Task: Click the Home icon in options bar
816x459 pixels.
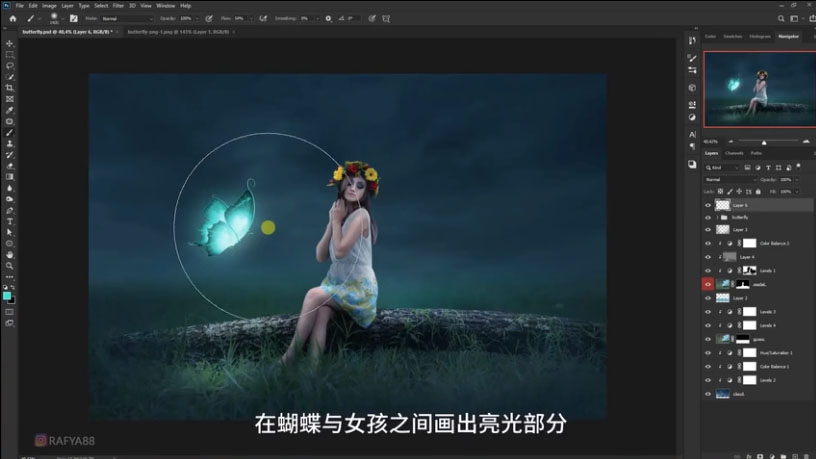Action: point(13,18)
